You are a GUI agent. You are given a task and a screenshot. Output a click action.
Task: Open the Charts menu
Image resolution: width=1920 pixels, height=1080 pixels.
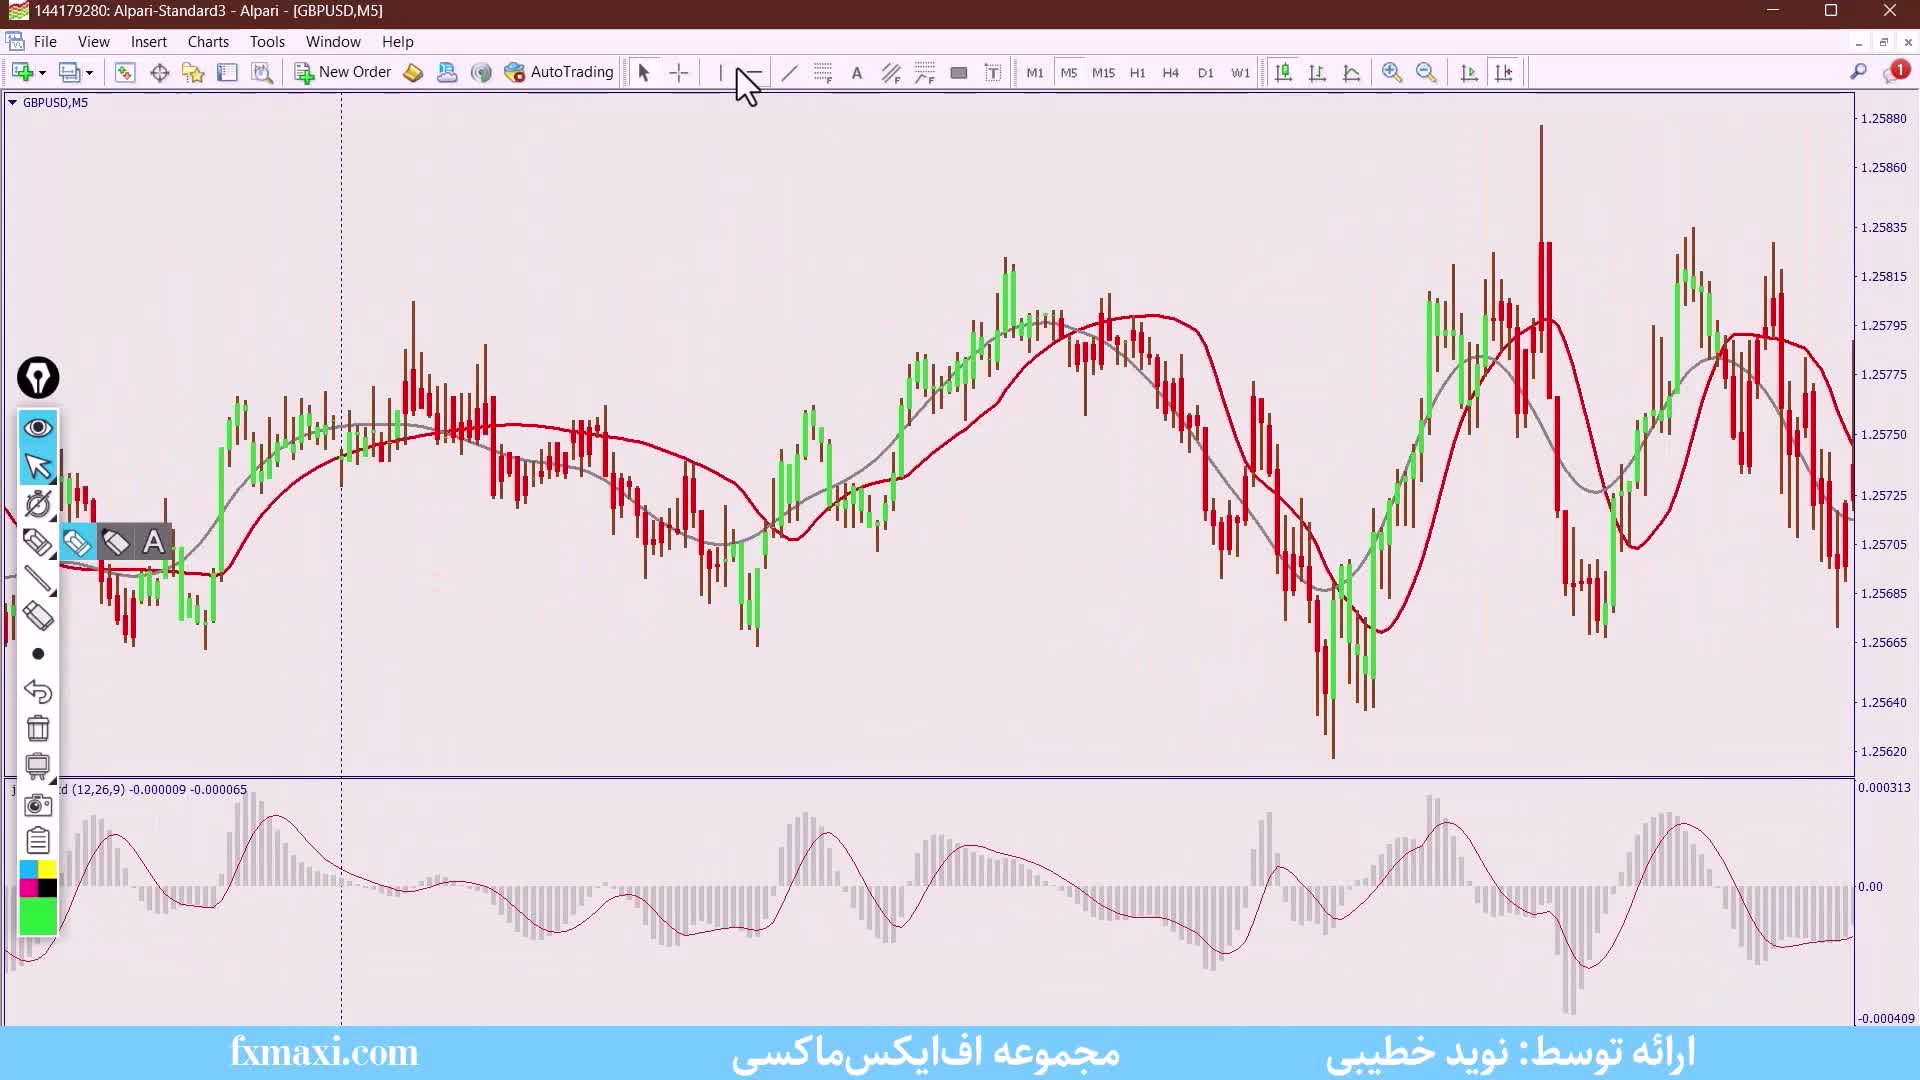click(x=208, y=42)
